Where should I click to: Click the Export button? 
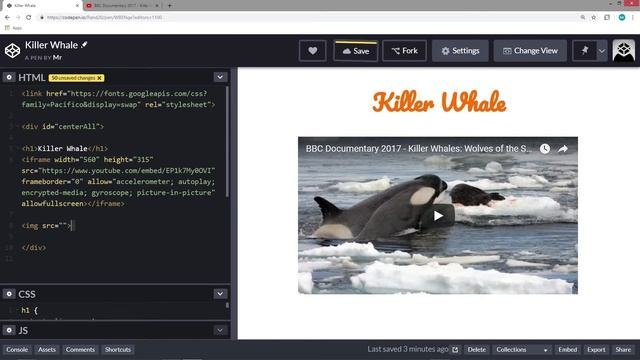(x=596, y=350)
